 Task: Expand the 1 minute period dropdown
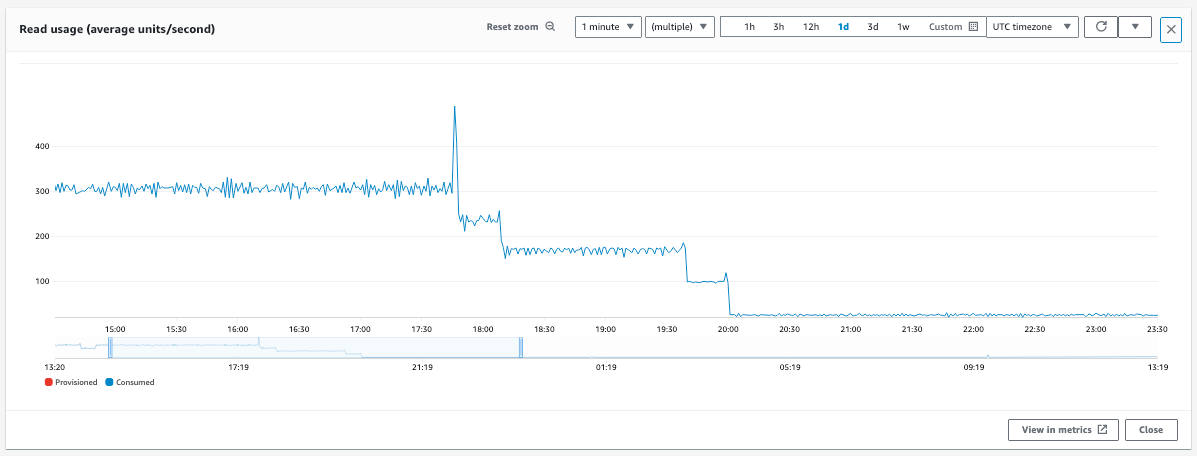pyautogui.click(x=608, y=27)
